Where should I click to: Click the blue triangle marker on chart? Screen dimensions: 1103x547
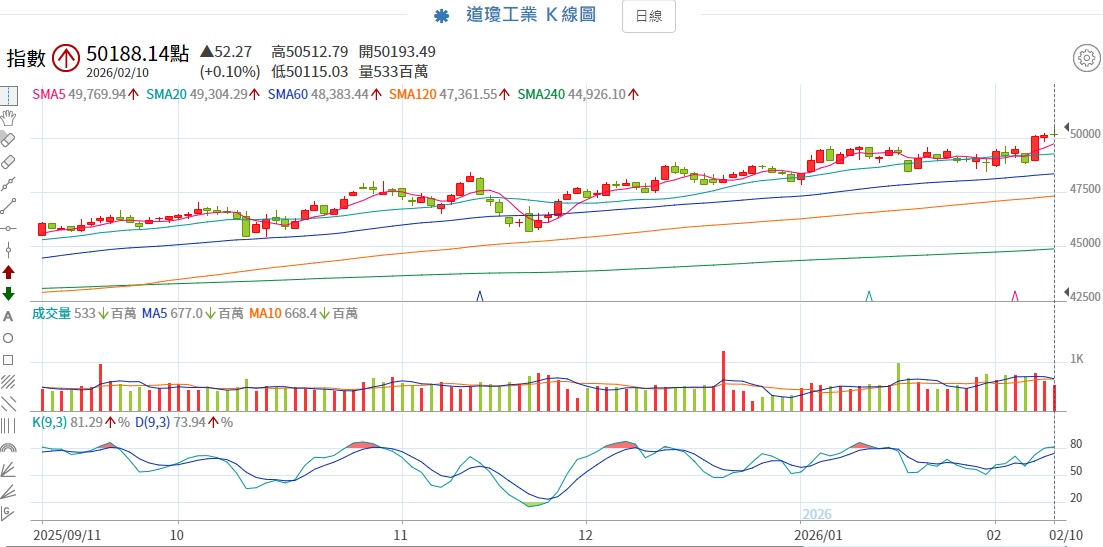pos(480,296)
